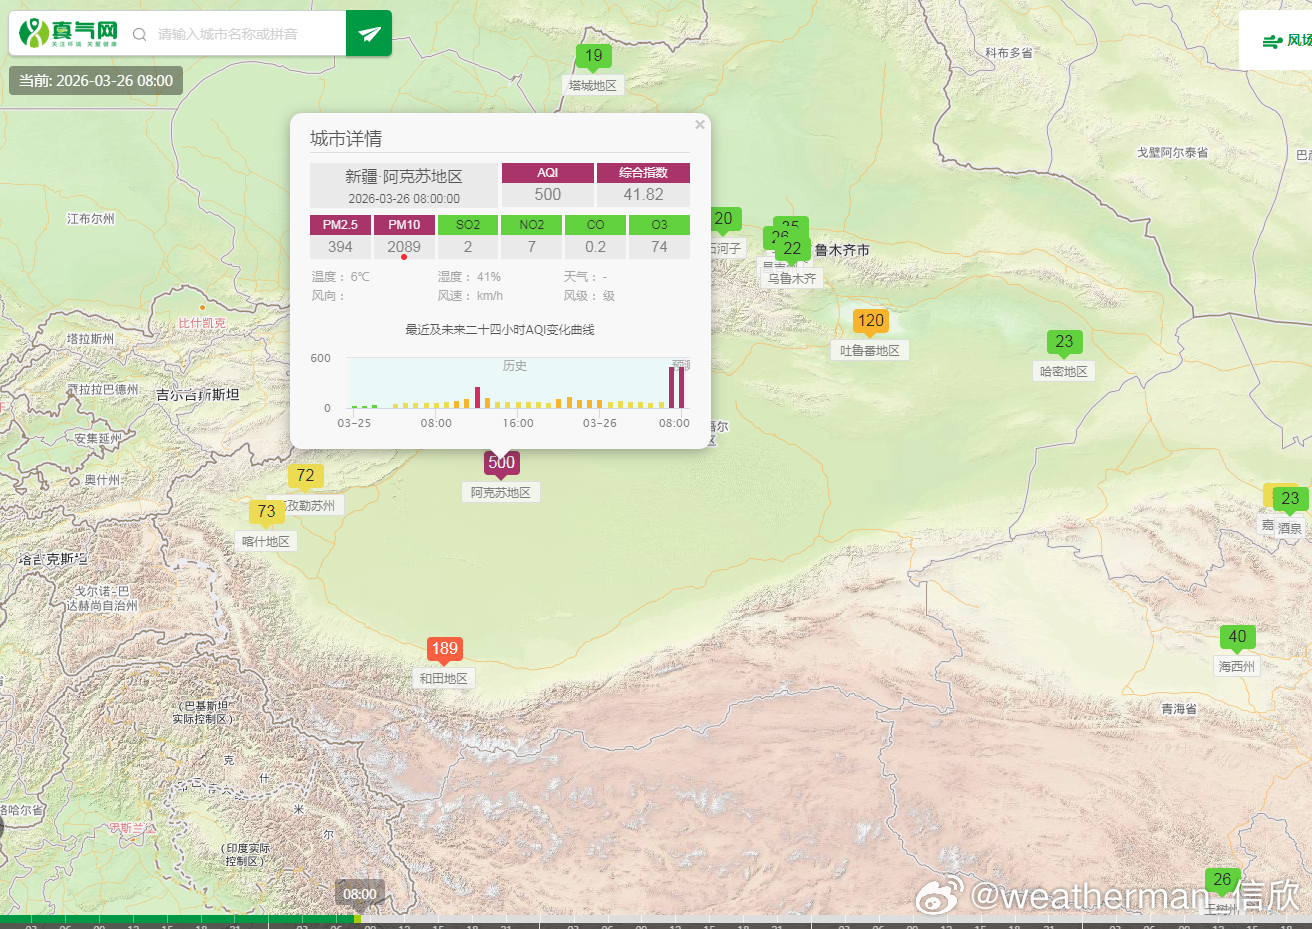Click the 哈密地区 city label
This screenshot has height=929, width=1312.
tap(1064, 372)
